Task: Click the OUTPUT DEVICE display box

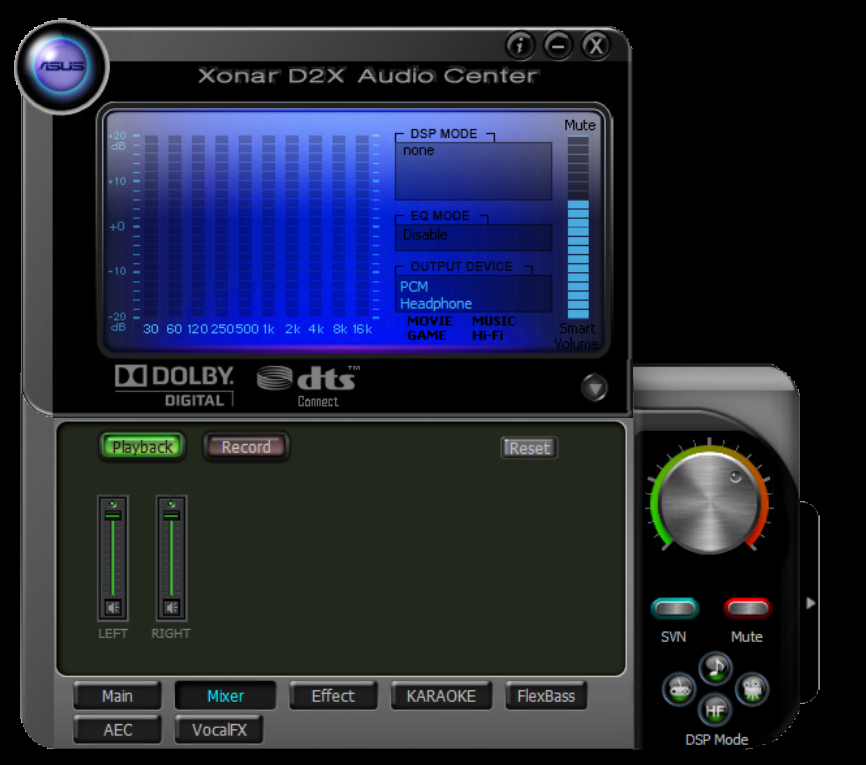Action: [473, 293]
